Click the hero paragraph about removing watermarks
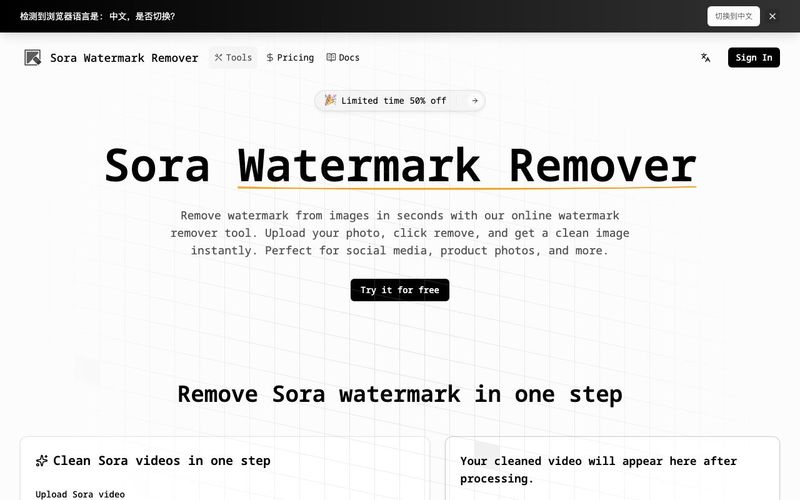Image resolution: width=800 pixels, height=500 pixels. tap(400, 233)
